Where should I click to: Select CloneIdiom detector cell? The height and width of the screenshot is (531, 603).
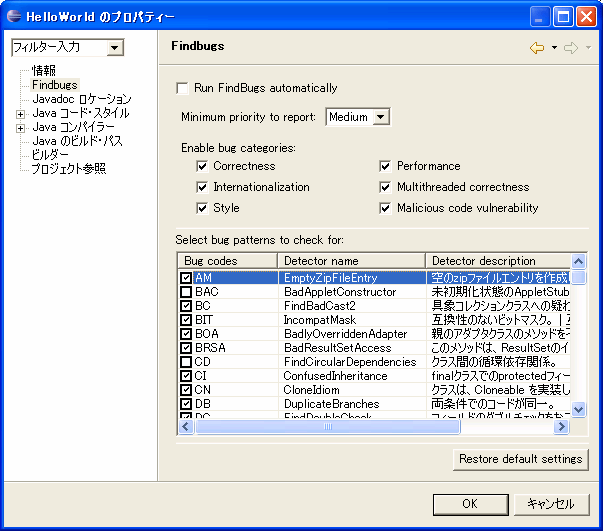351,390
